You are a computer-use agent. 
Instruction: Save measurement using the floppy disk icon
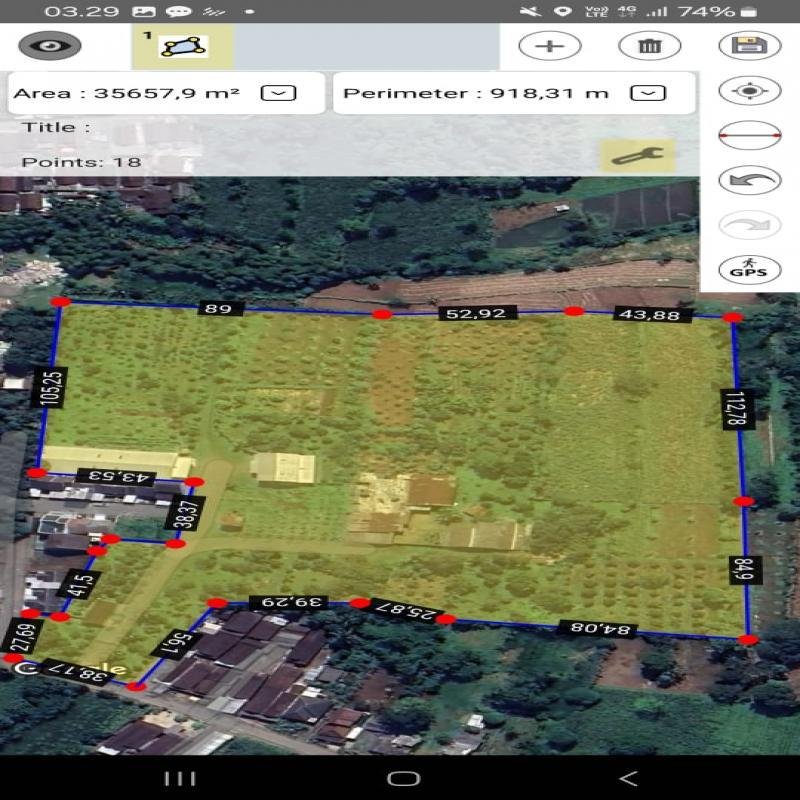pyautogui.click(x=749, y=46)
